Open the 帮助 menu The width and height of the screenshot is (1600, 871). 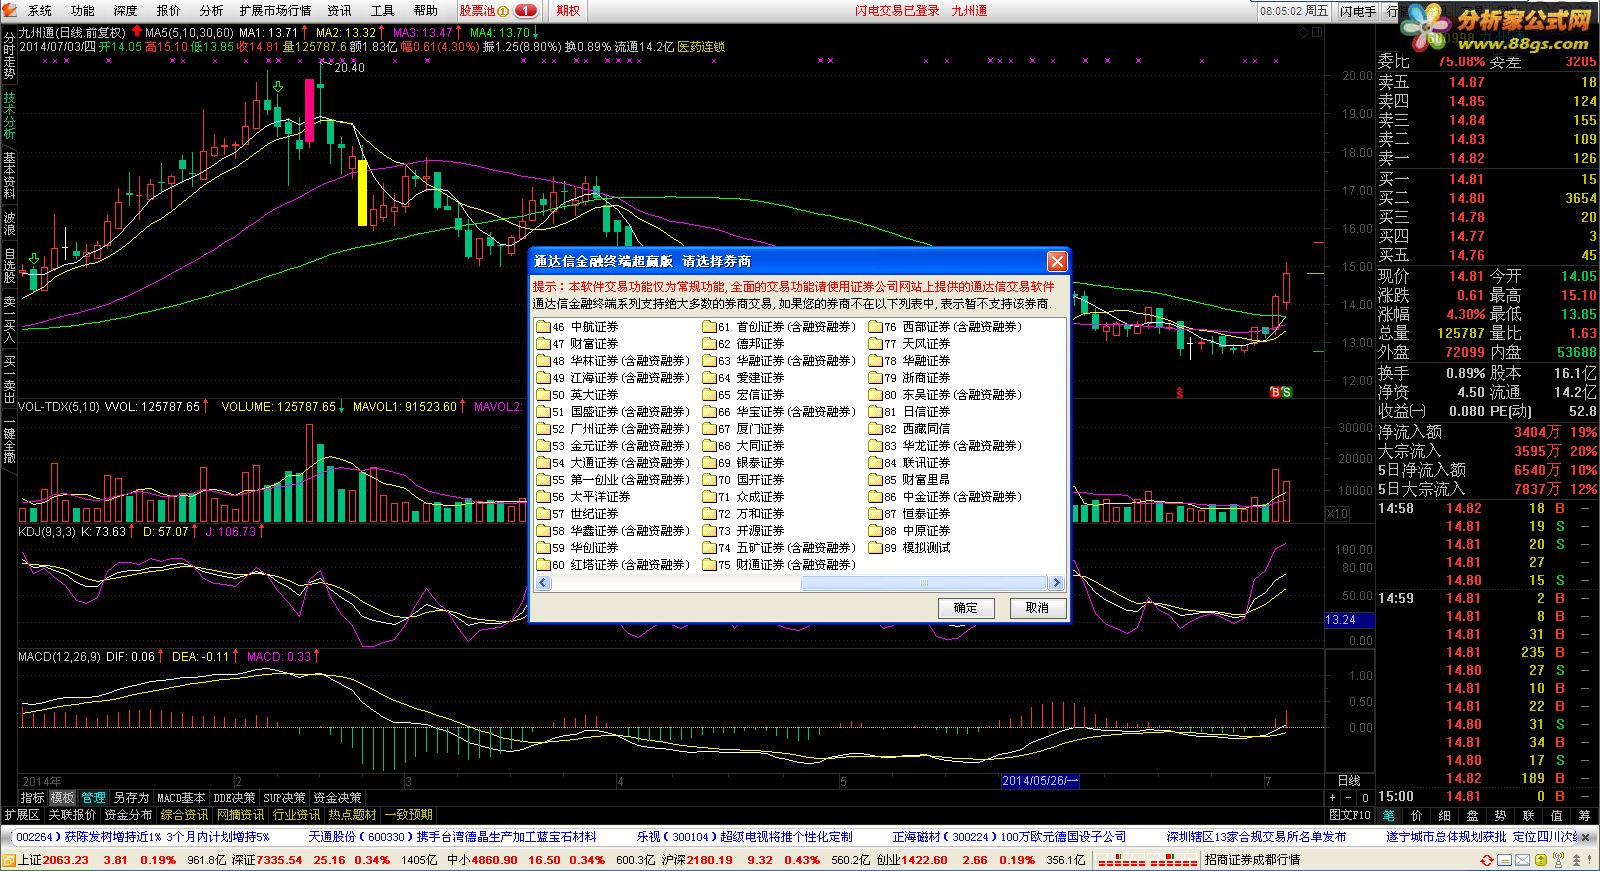pos(426,11)
